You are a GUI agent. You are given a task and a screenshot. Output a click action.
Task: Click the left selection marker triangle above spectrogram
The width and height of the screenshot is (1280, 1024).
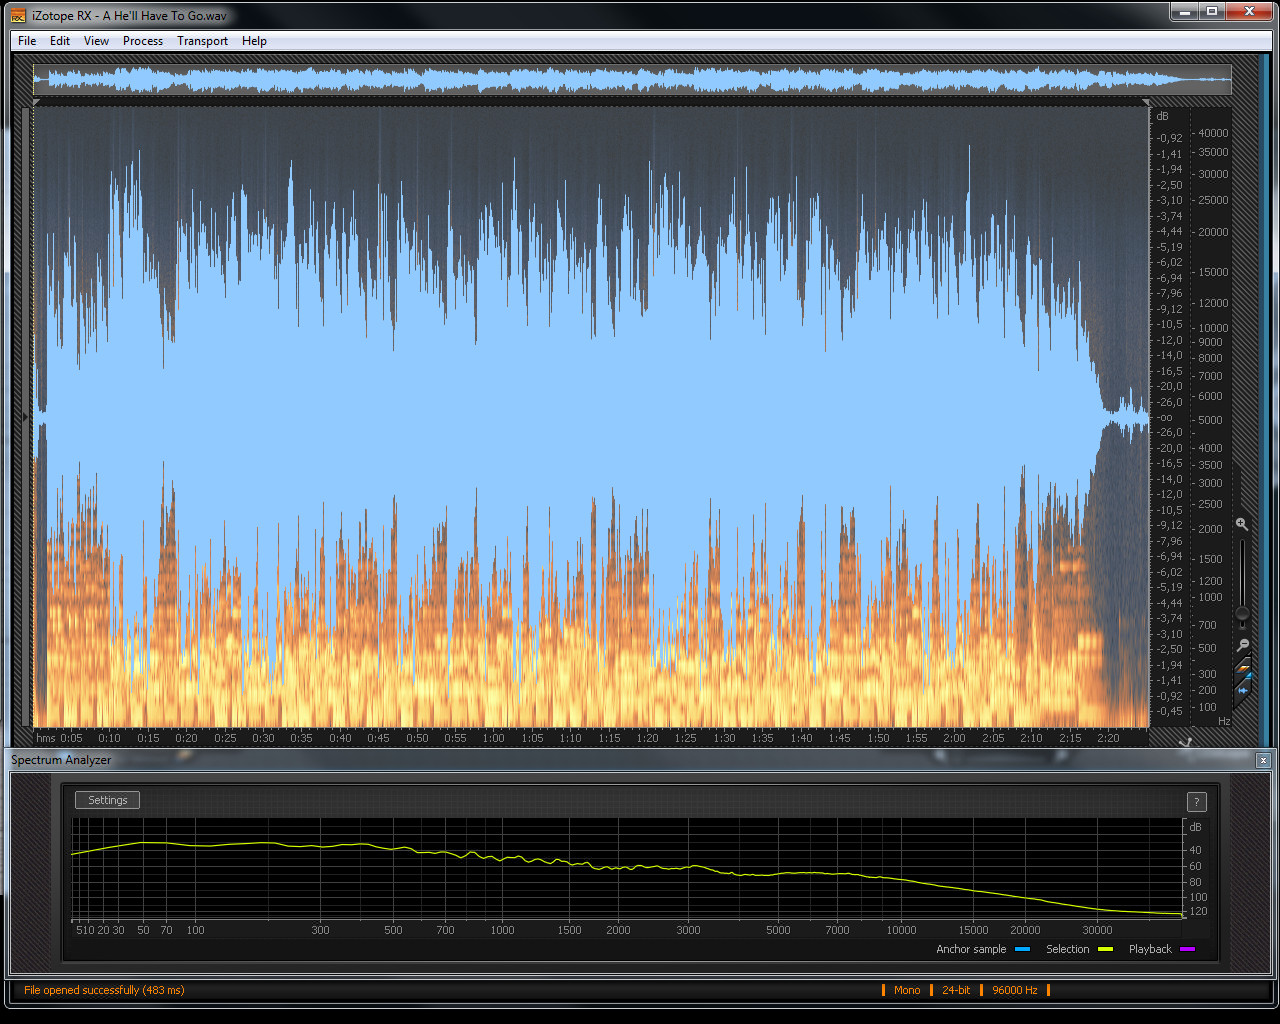(37, 102)
